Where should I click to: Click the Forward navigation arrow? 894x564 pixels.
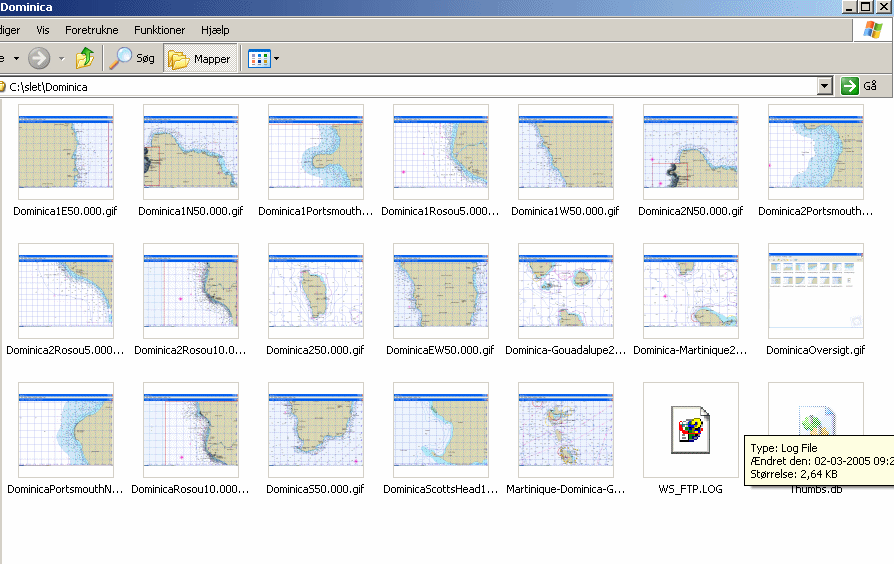tap(39, 58)
